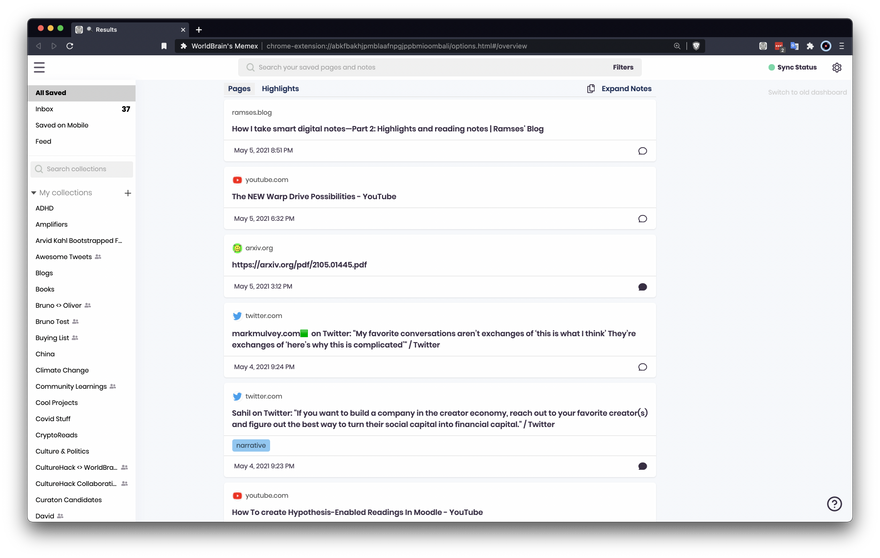Switch to the Highlights tab
Image resolution: width=880 pixels, height=558 pixels.
[x=280, y=89]
